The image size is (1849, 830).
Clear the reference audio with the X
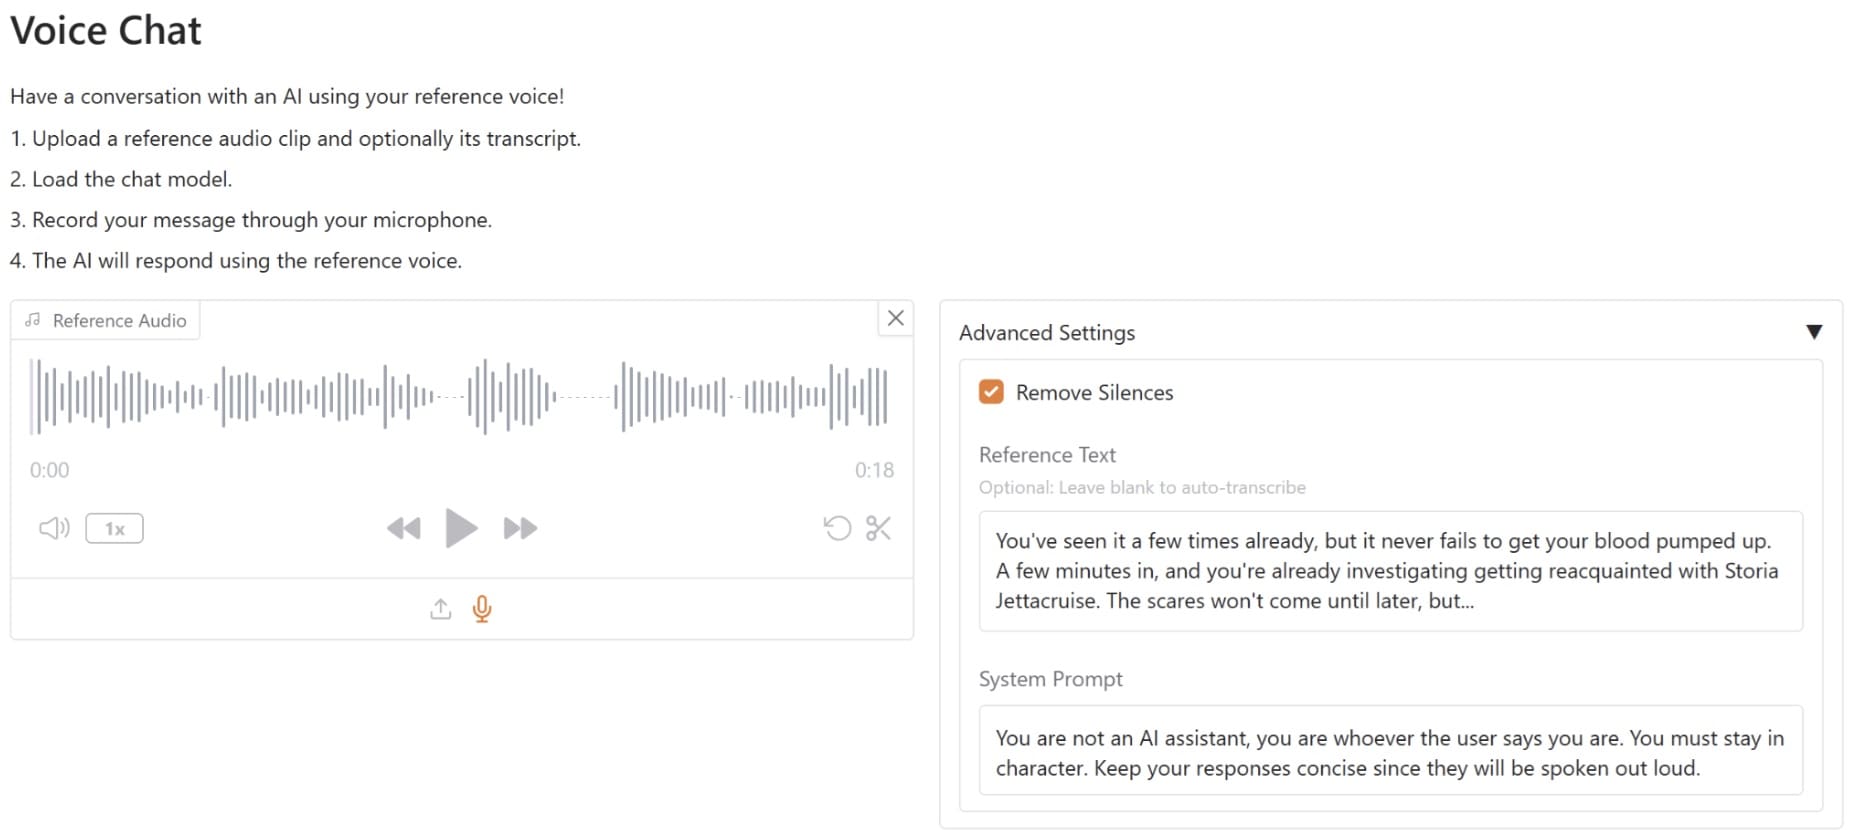pos(896,318)
